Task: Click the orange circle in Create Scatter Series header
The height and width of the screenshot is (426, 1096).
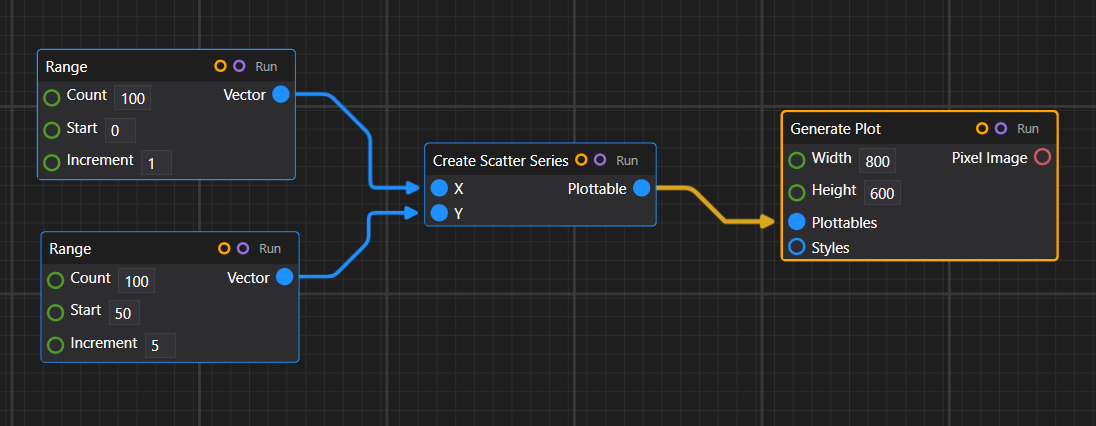Action: click(581, 160)
